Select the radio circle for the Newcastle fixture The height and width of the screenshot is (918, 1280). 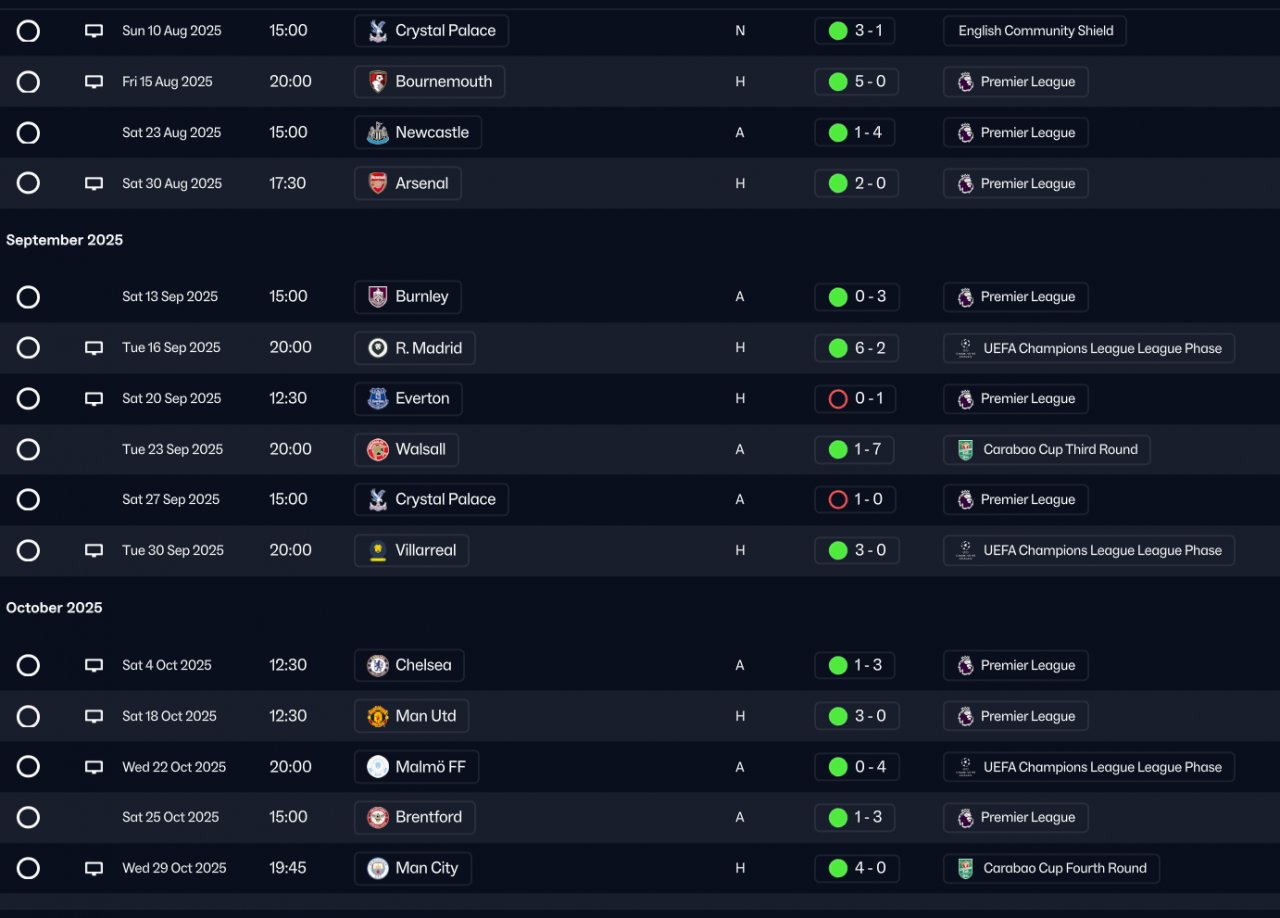click(28, 133)
